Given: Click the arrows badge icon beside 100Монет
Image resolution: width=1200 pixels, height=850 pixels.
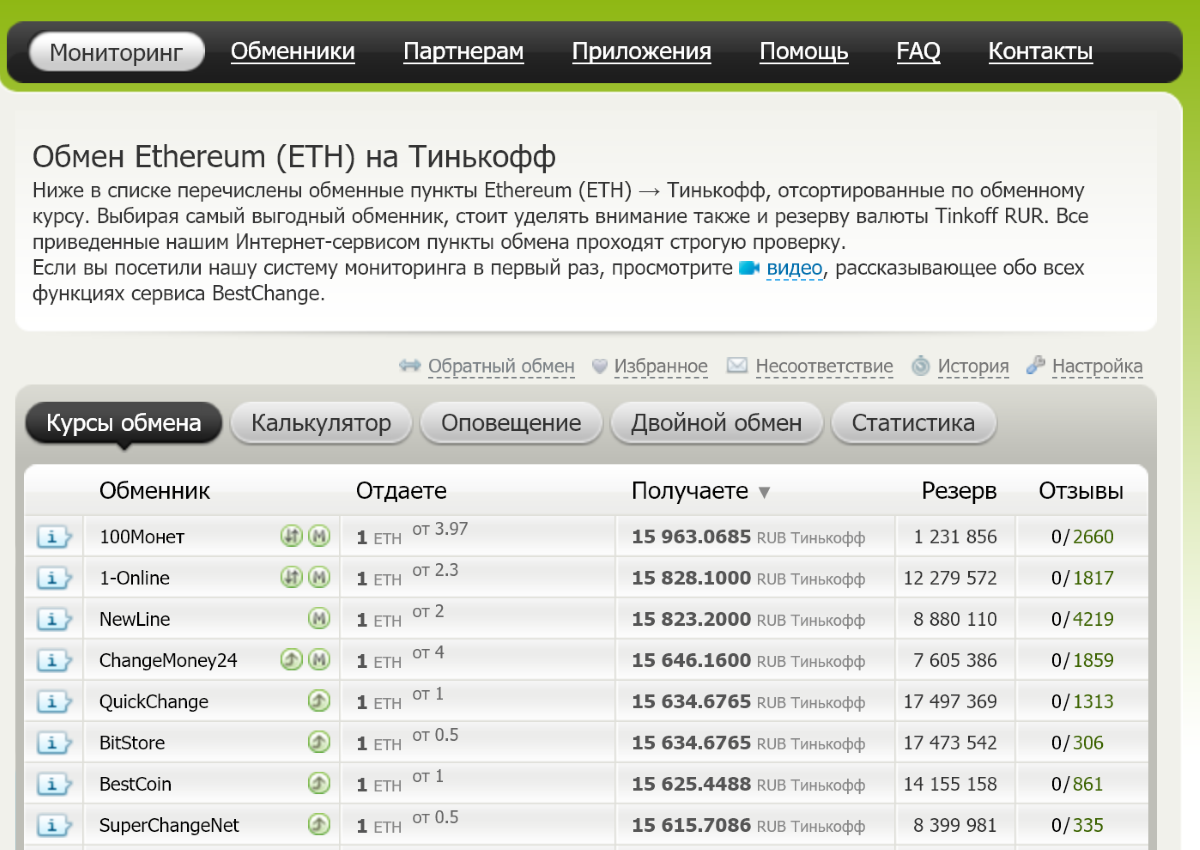Looking at the screenshot, I should (291, 536).
